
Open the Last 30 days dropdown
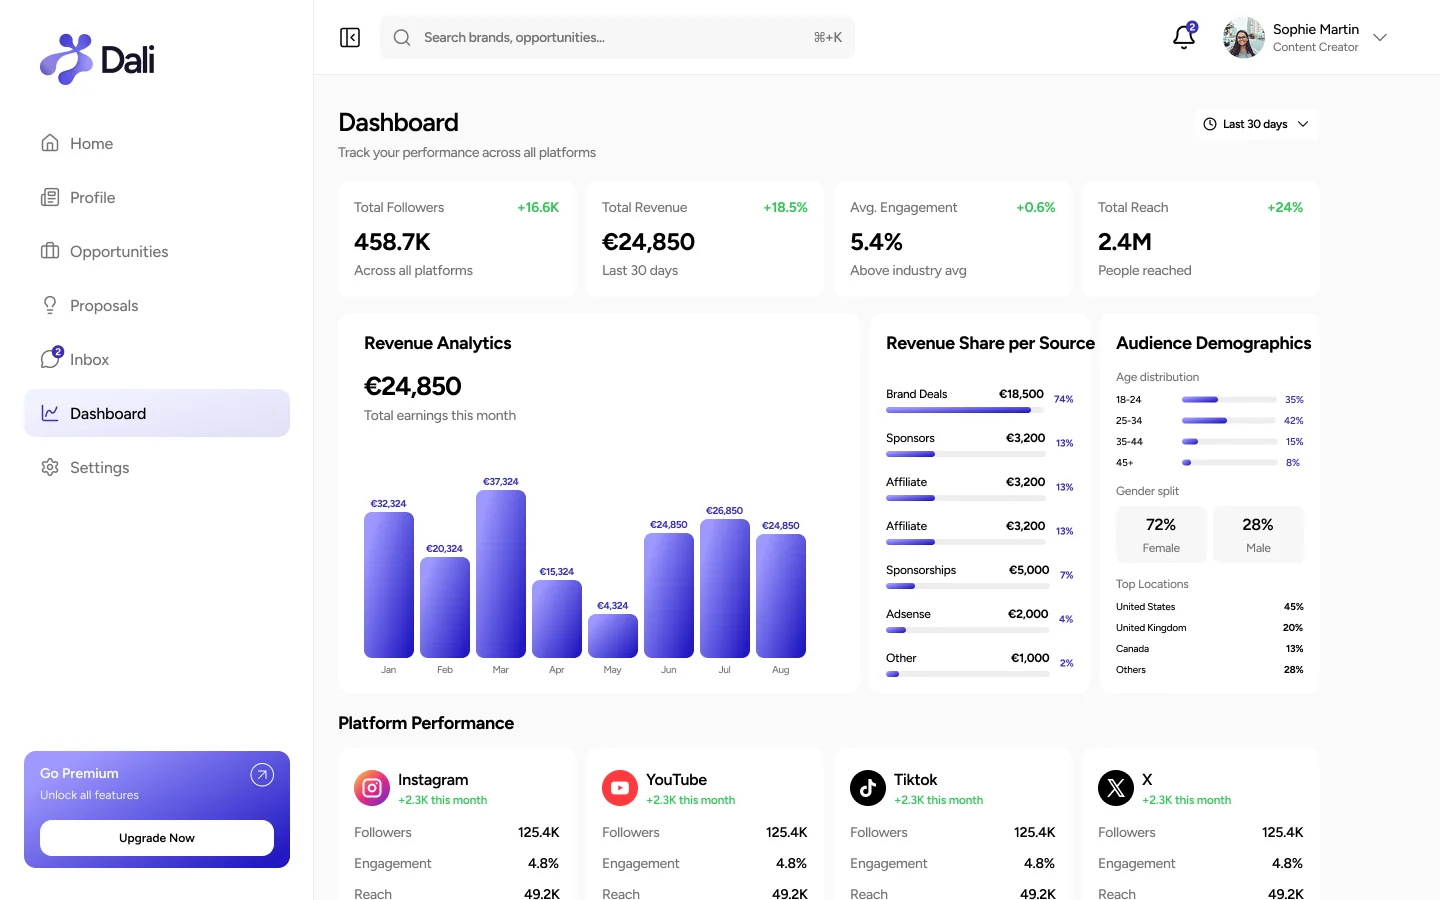click(1256, 124)
